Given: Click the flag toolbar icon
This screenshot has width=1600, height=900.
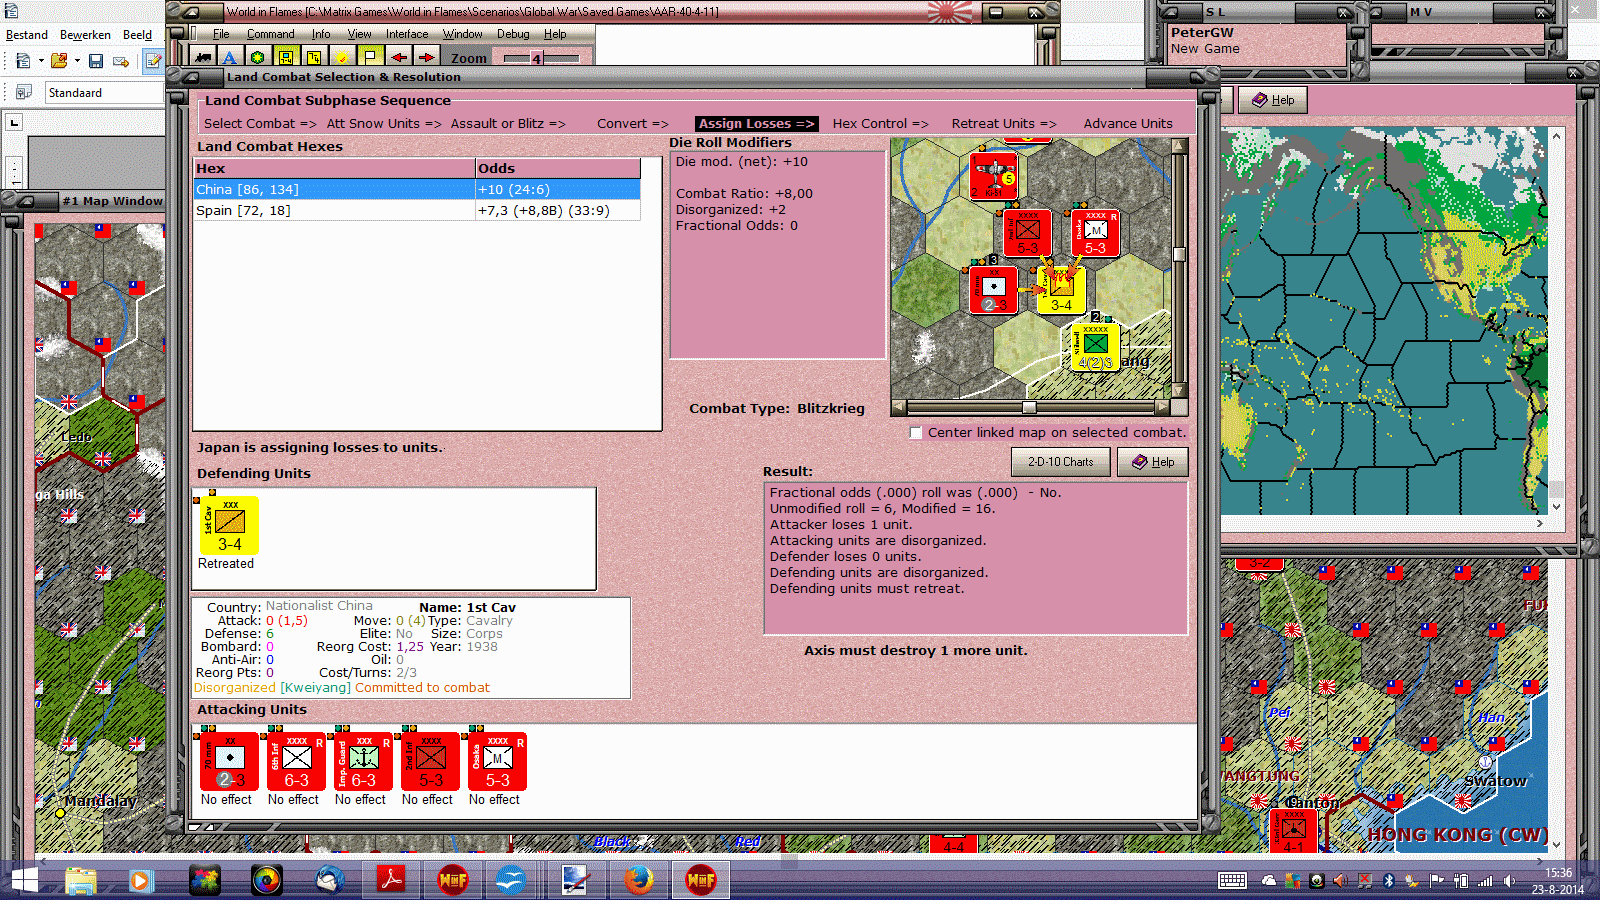Looking at the screenshot, I should (369, 58).
